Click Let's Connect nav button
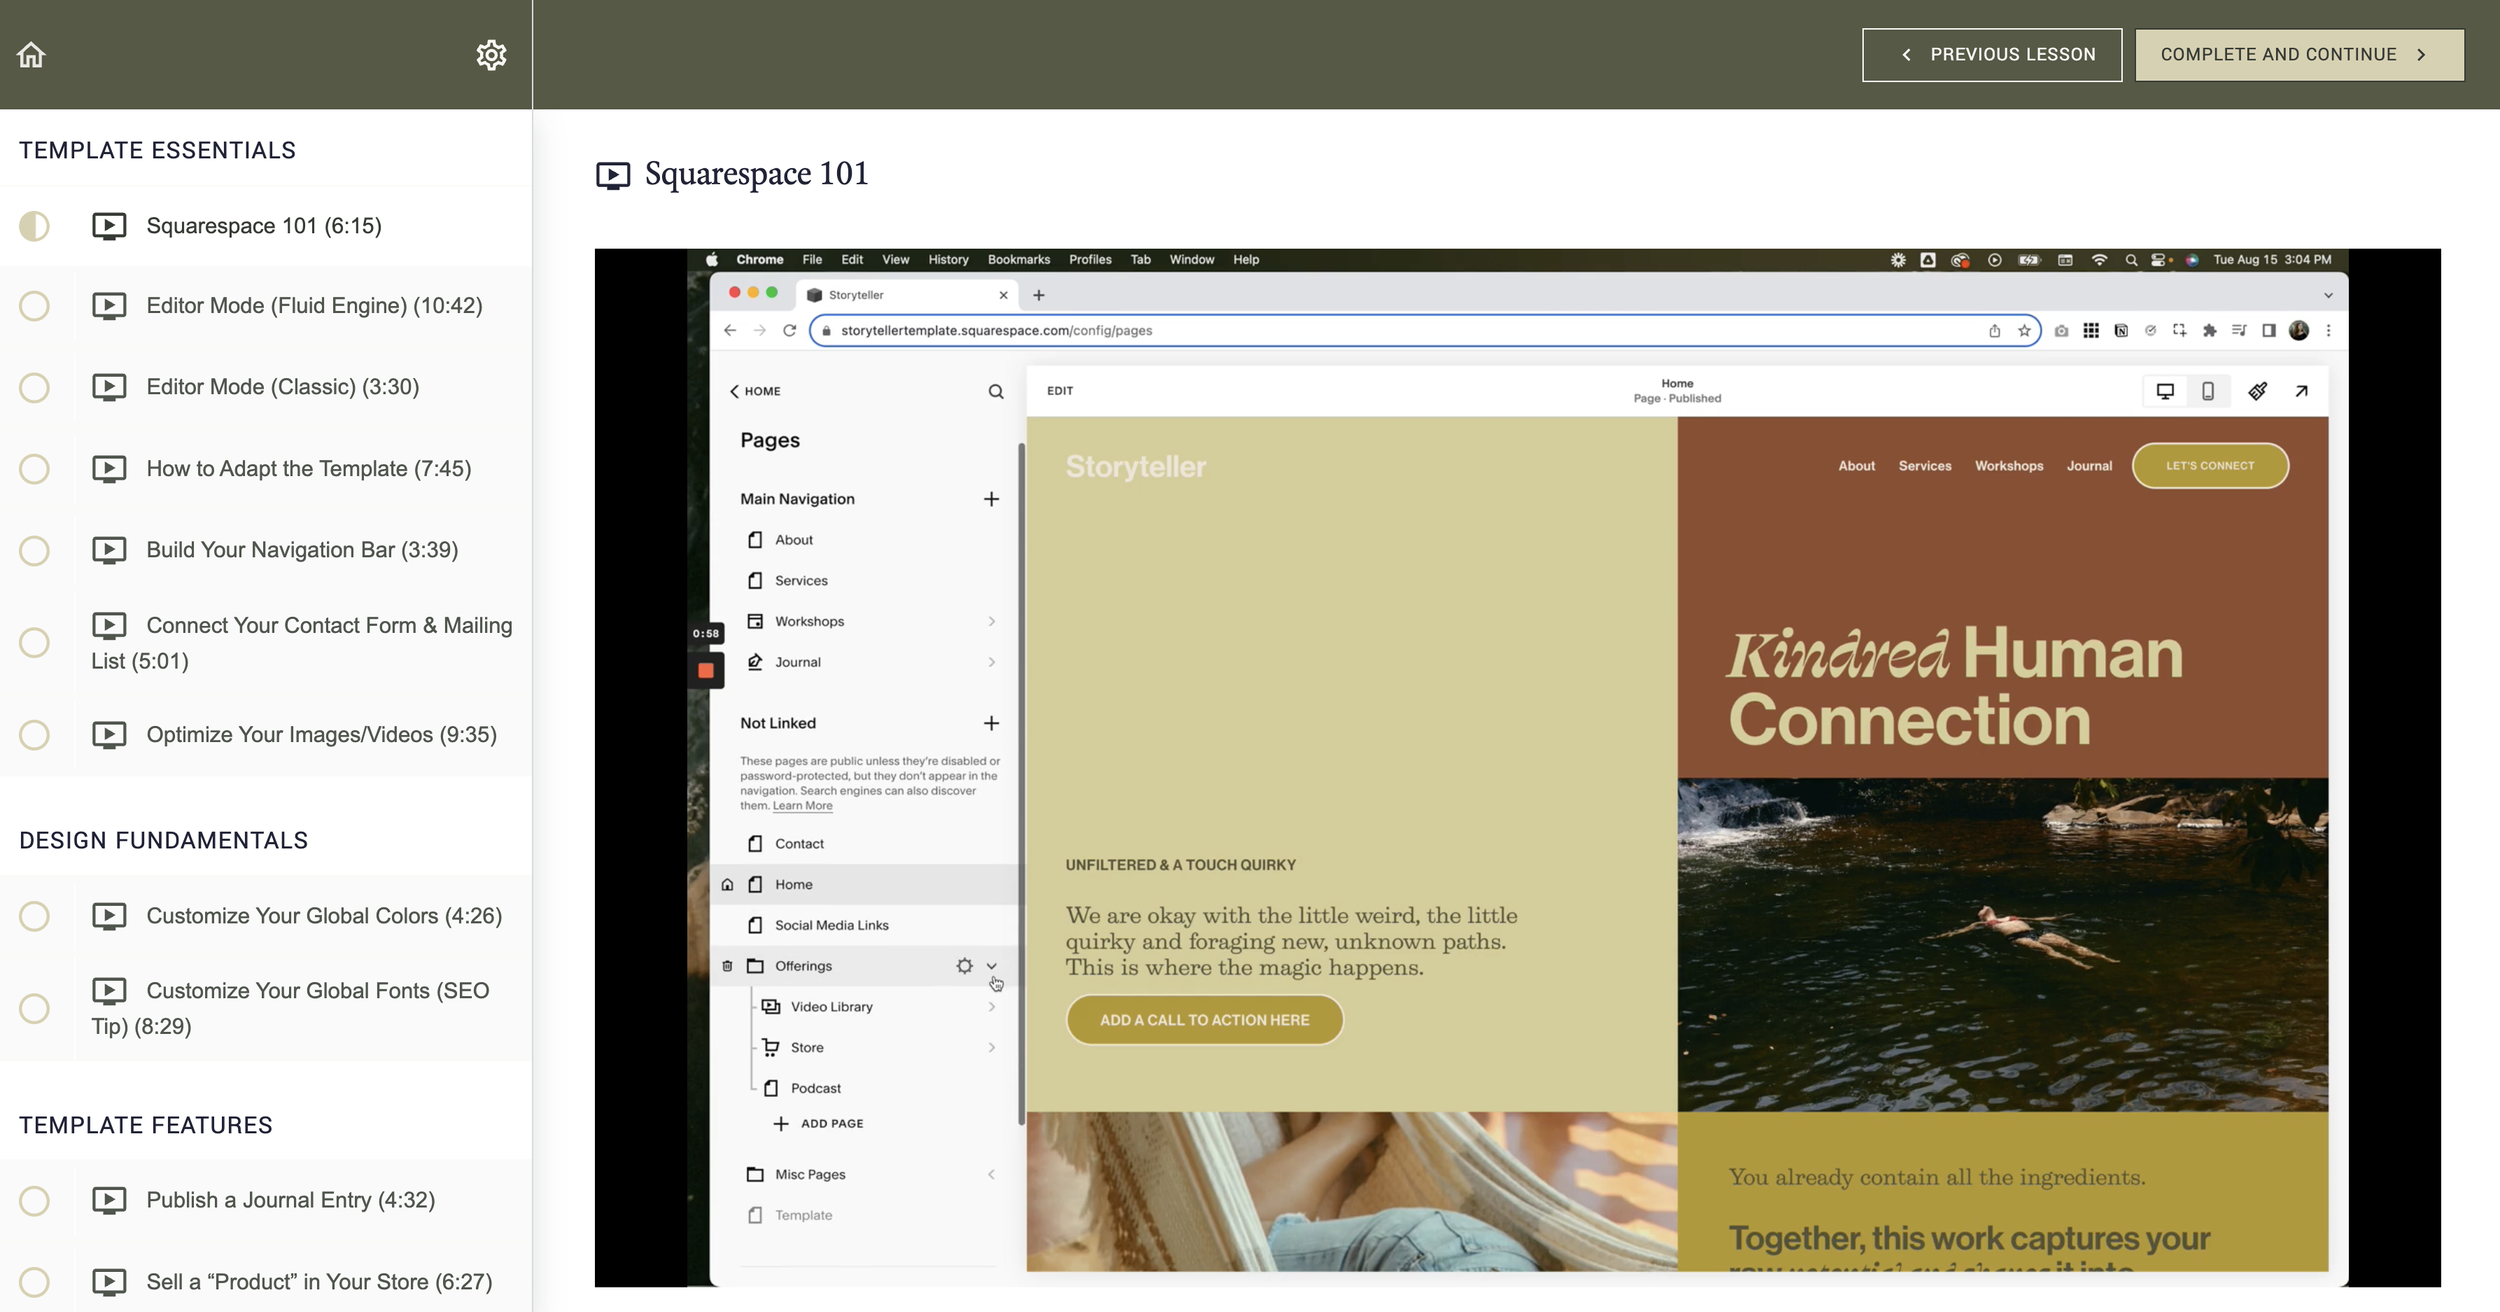The height and width of the screenshot is (1312, 2500). click(2210, 466)
